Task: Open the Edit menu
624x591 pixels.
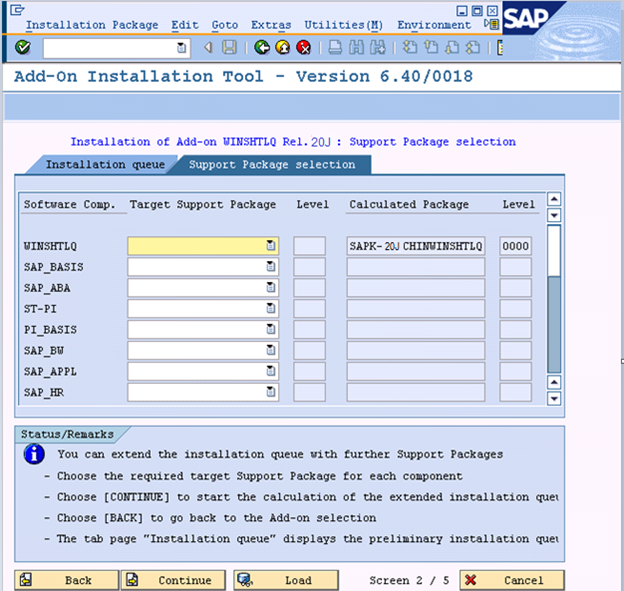Action: (x=185, y=25)
